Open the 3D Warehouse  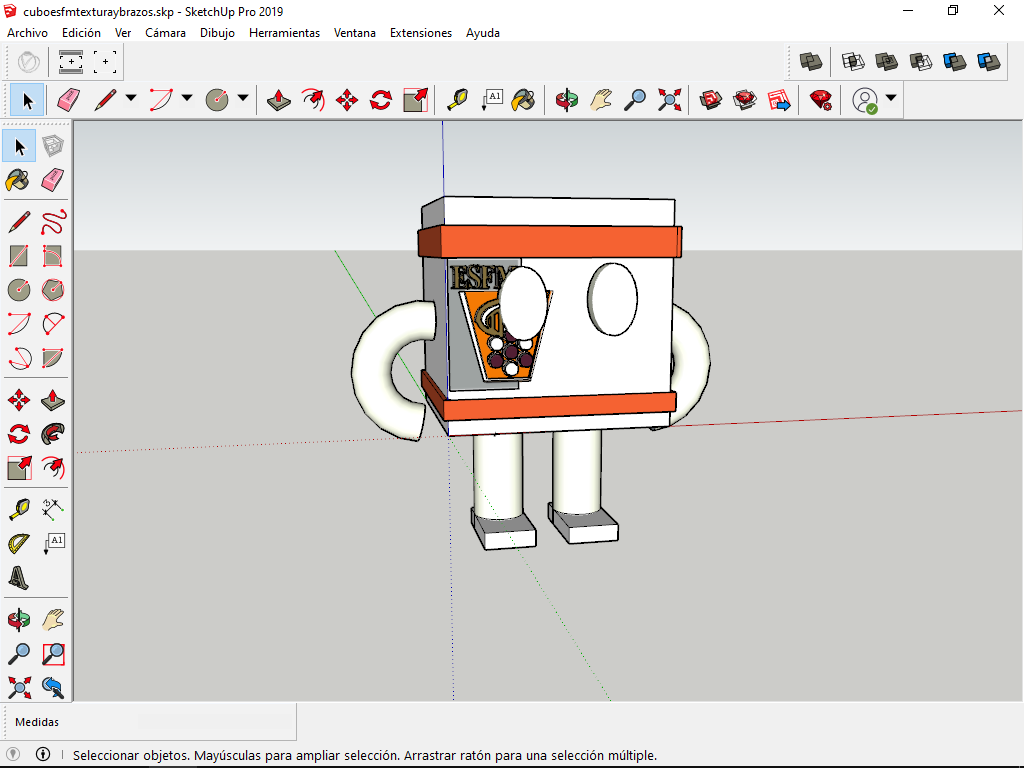click(711, 100)
